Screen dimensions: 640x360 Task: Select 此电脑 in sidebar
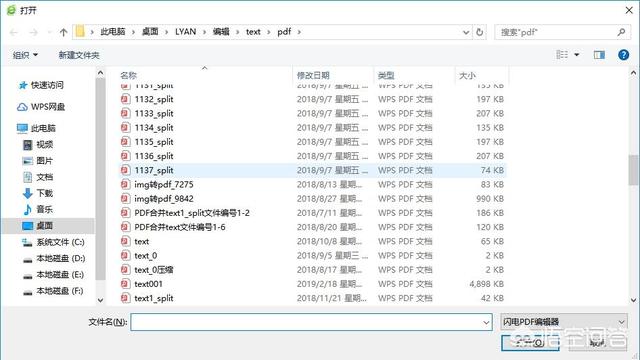36,128
